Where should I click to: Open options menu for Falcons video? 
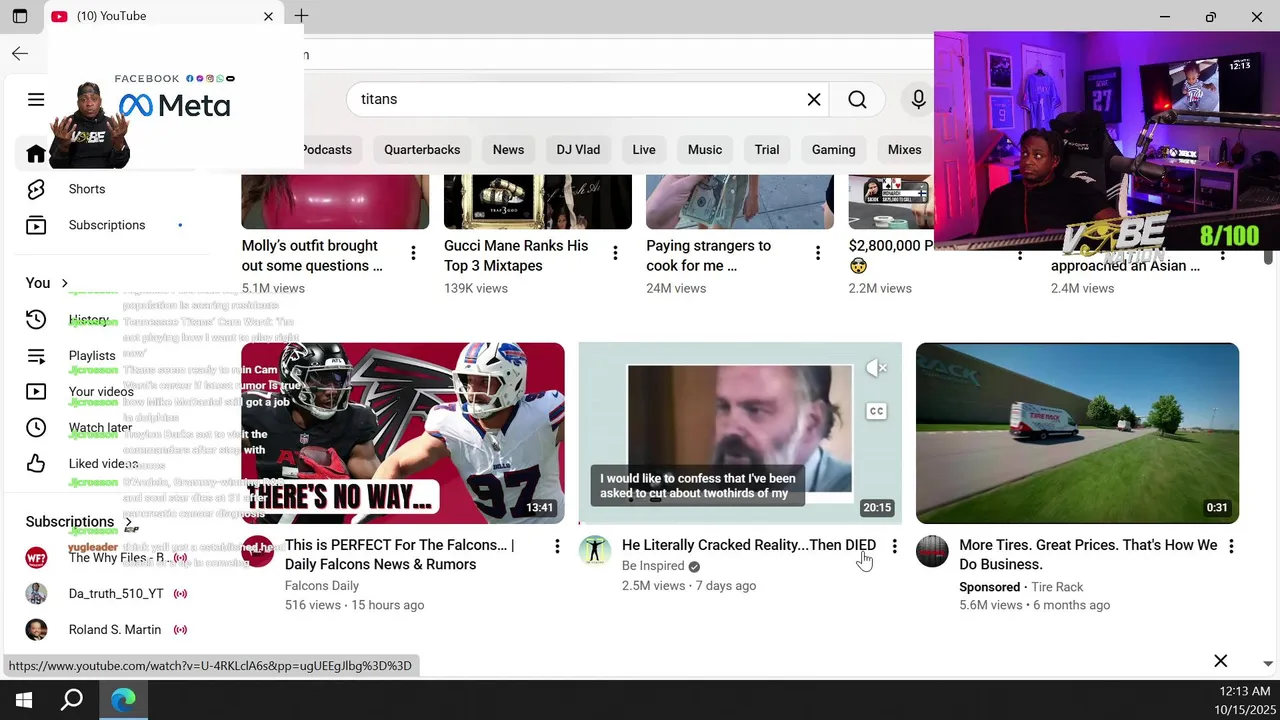[x=557, y=546]
